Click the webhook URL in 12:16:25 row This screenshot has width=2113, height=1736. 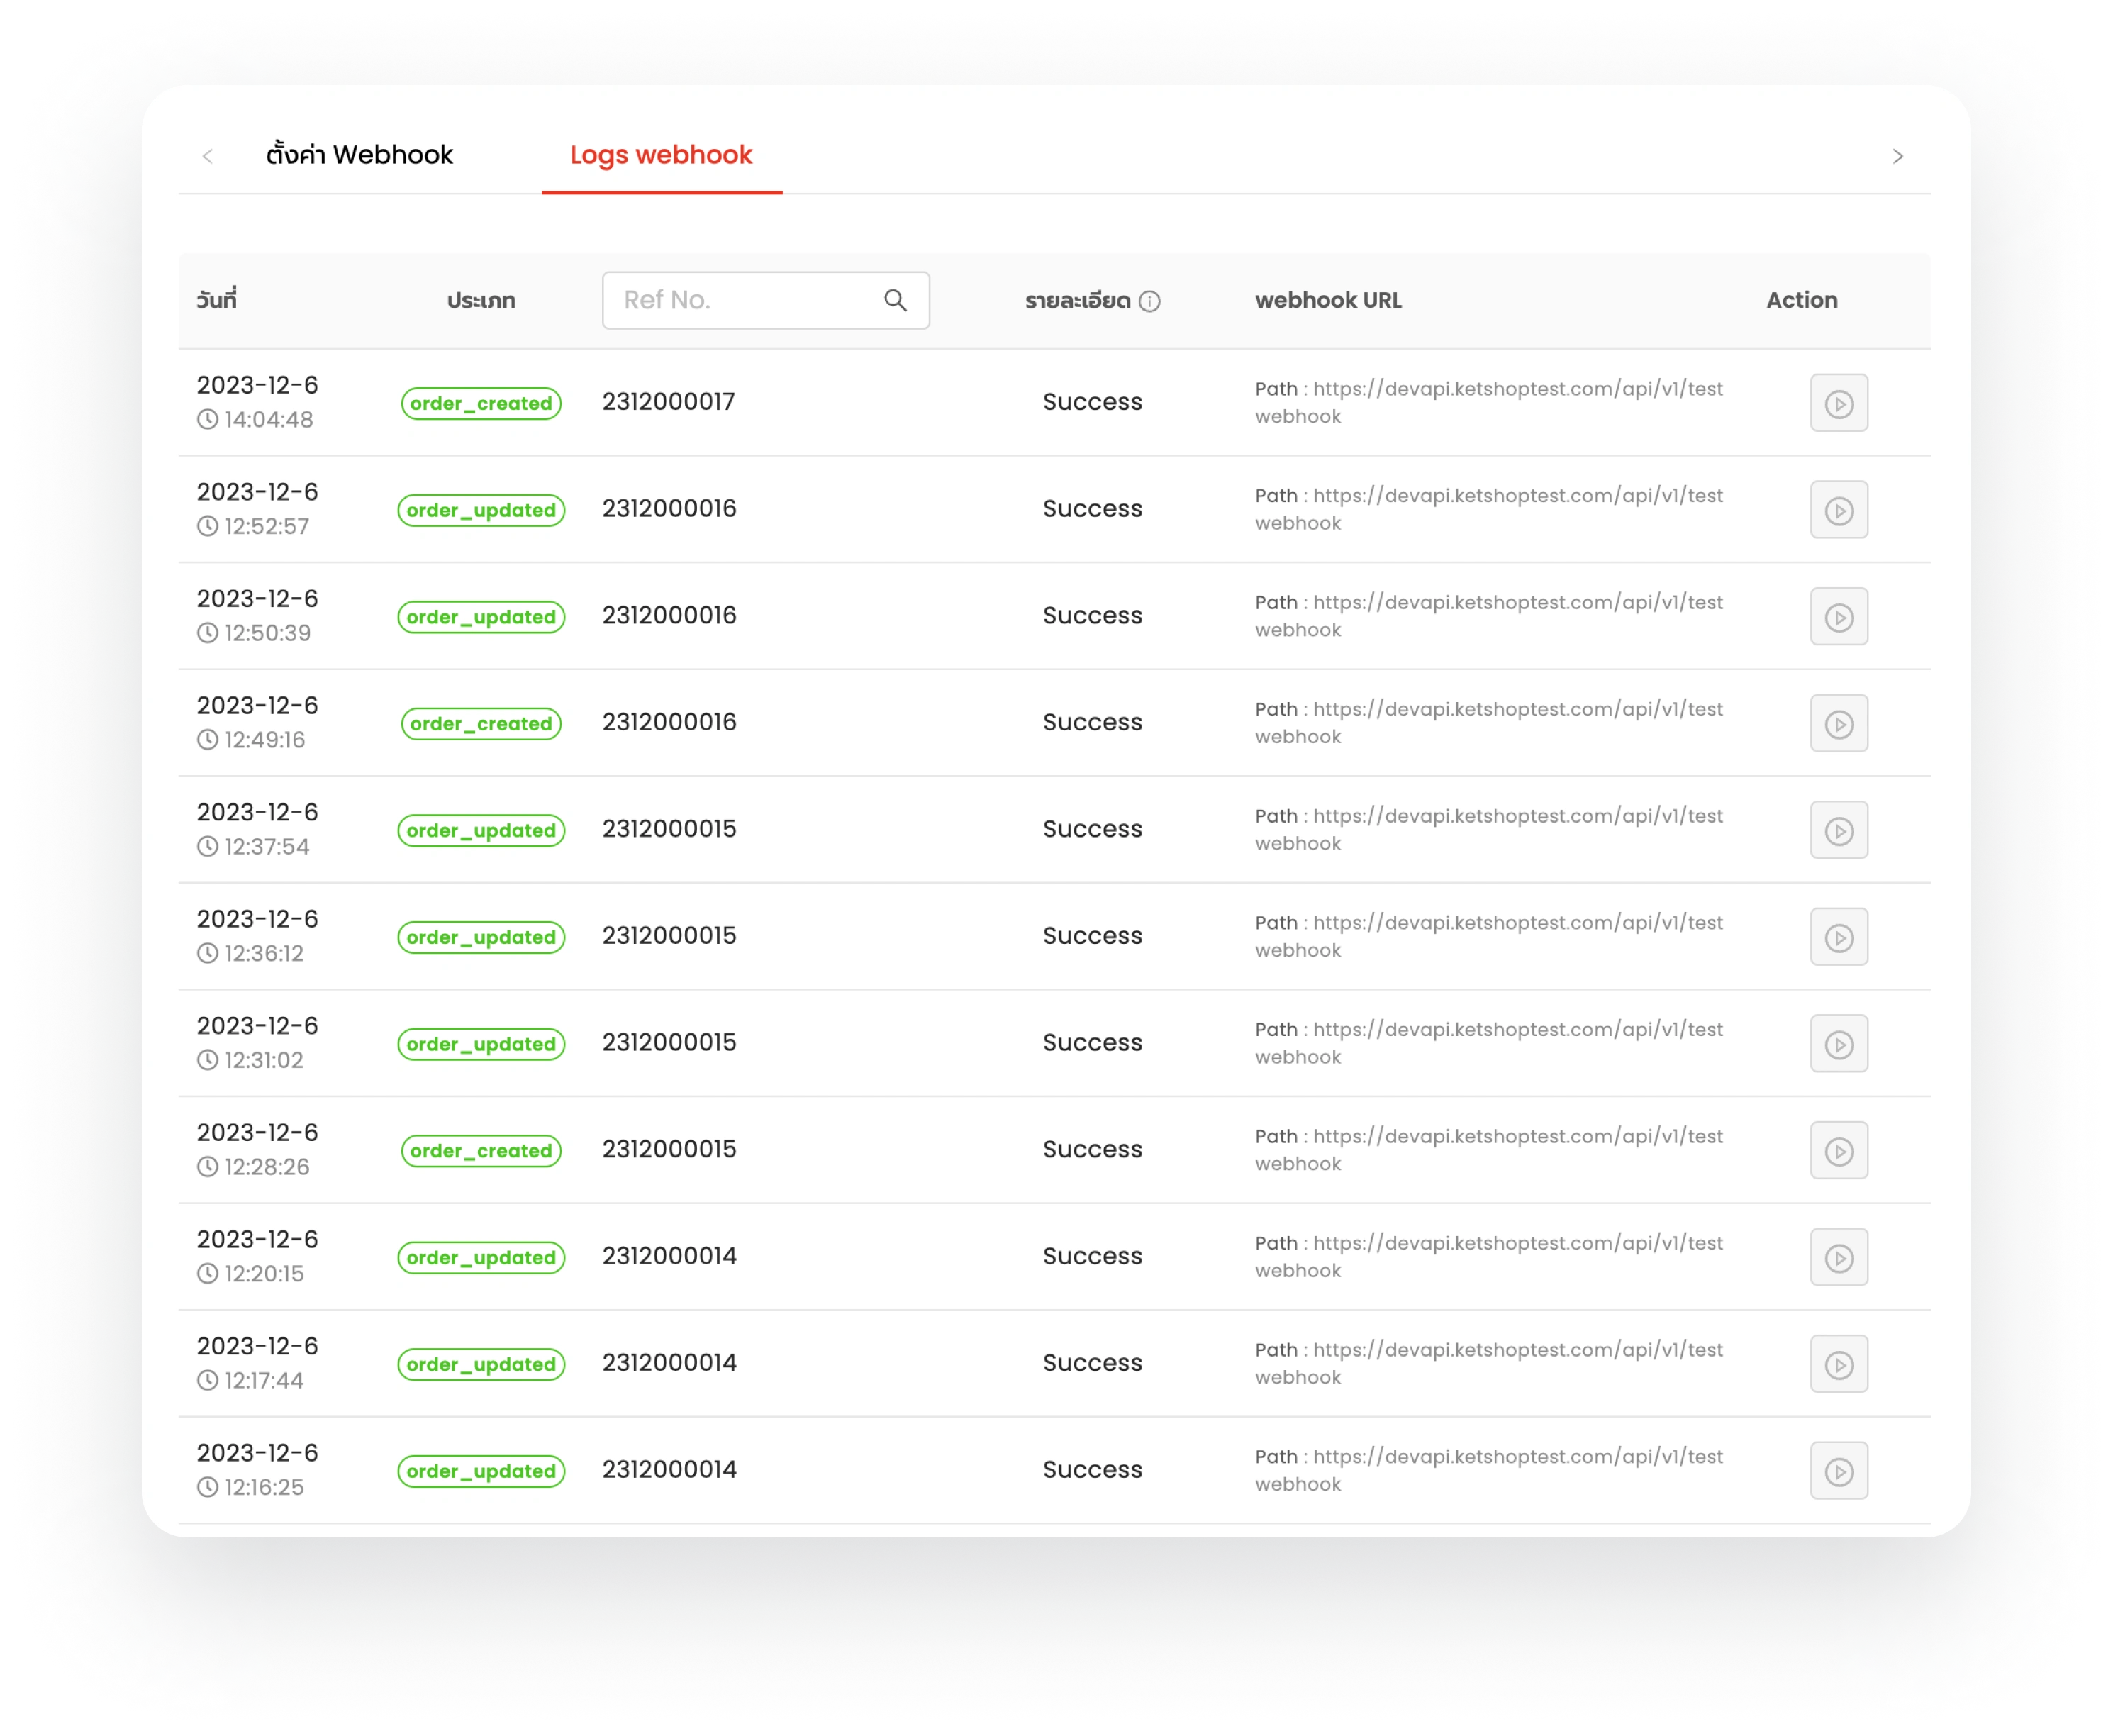point(1489,1471)
